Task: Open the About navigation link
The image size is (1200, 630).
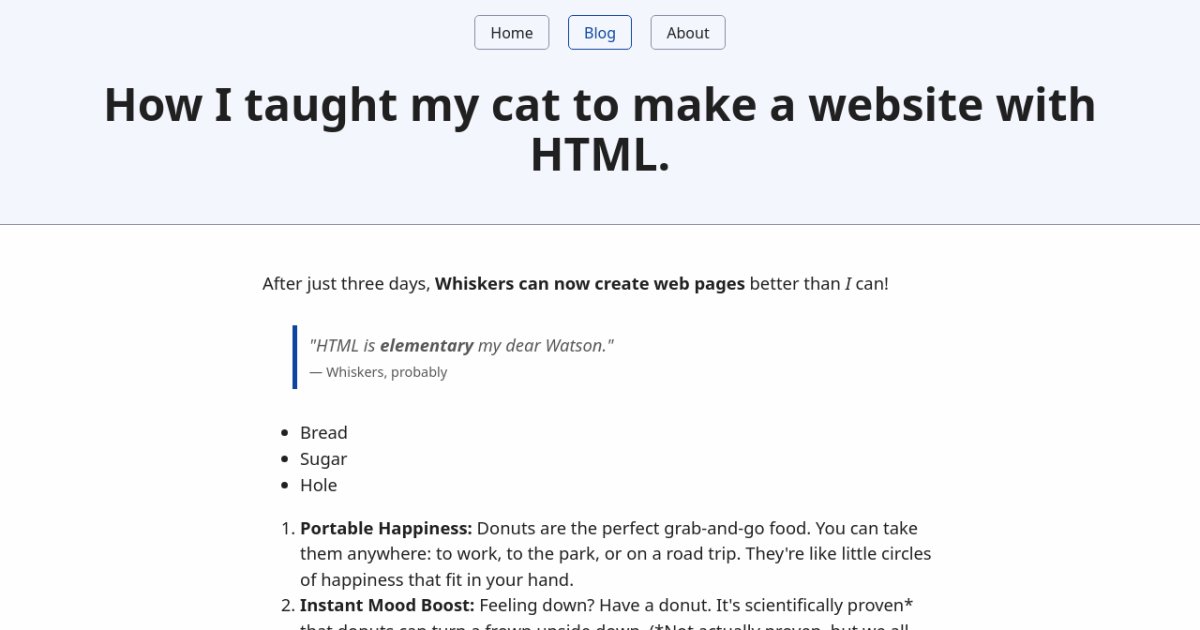Action: [688, 33]
